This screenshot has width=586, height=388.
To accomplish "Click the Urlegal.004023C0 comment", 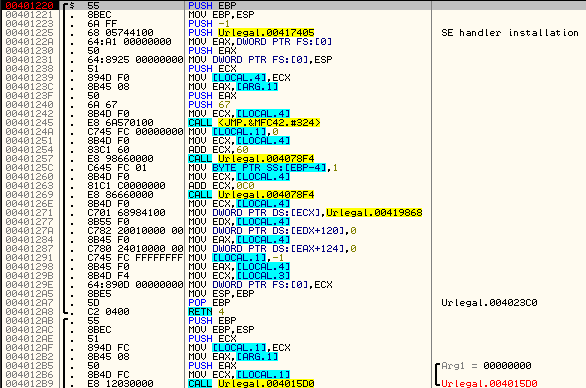I will 489,302.
